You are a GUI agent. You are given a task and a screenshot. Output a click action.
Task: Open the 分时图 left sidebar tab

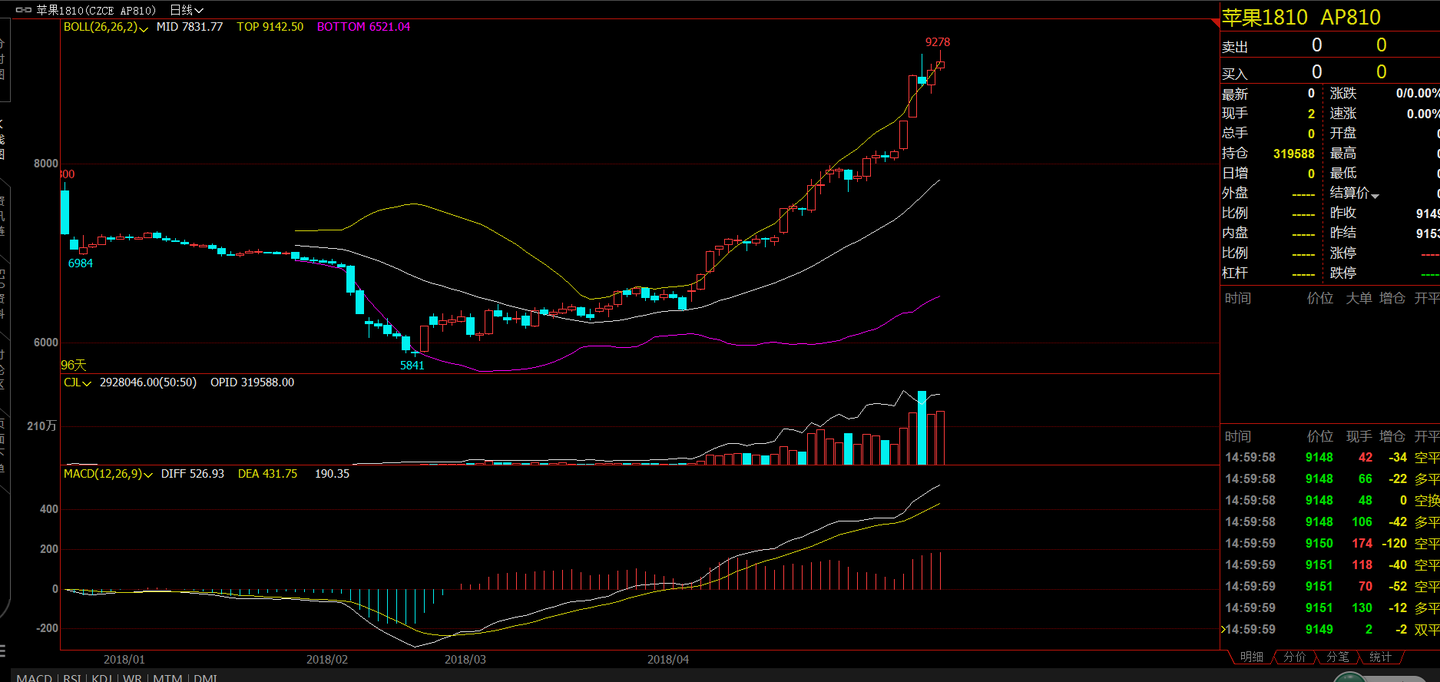point(3,62)
